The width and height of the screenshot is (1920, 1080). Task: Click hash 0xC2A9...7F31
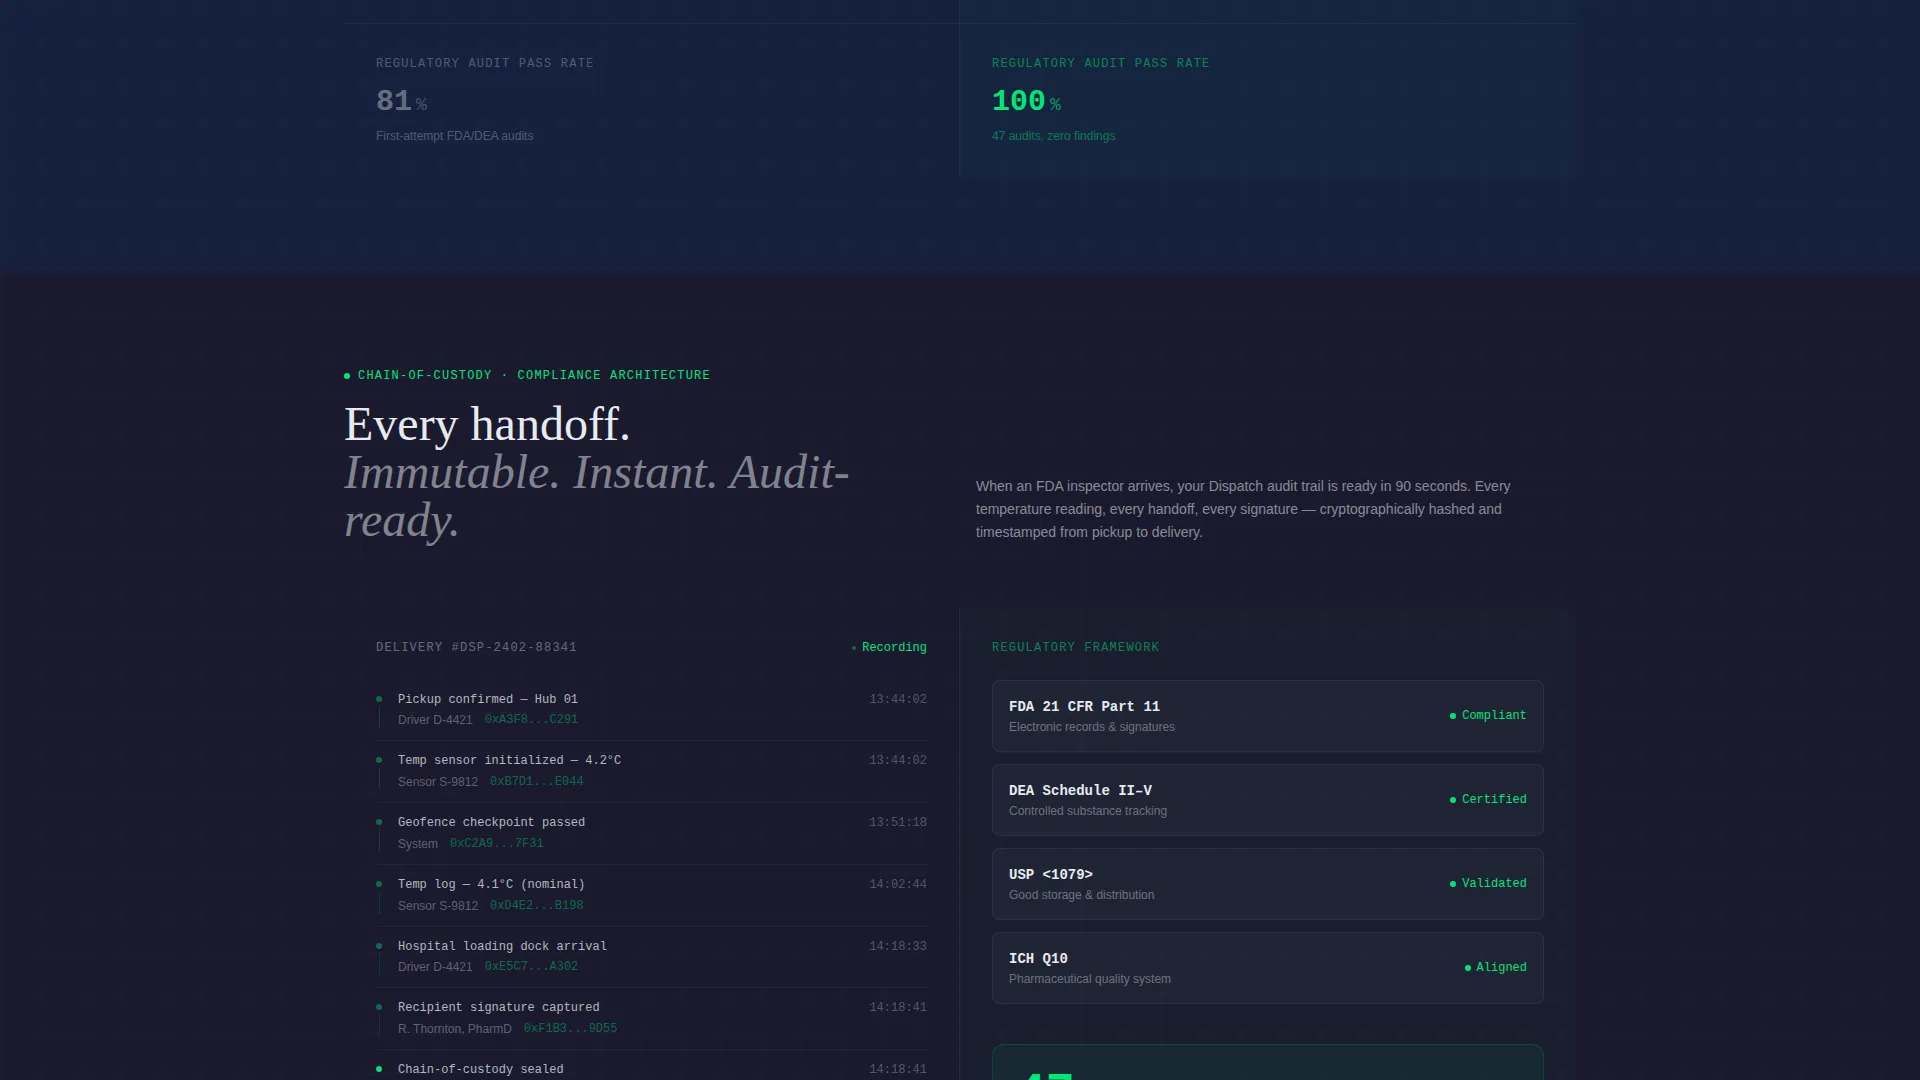click(x=496, y=844)
